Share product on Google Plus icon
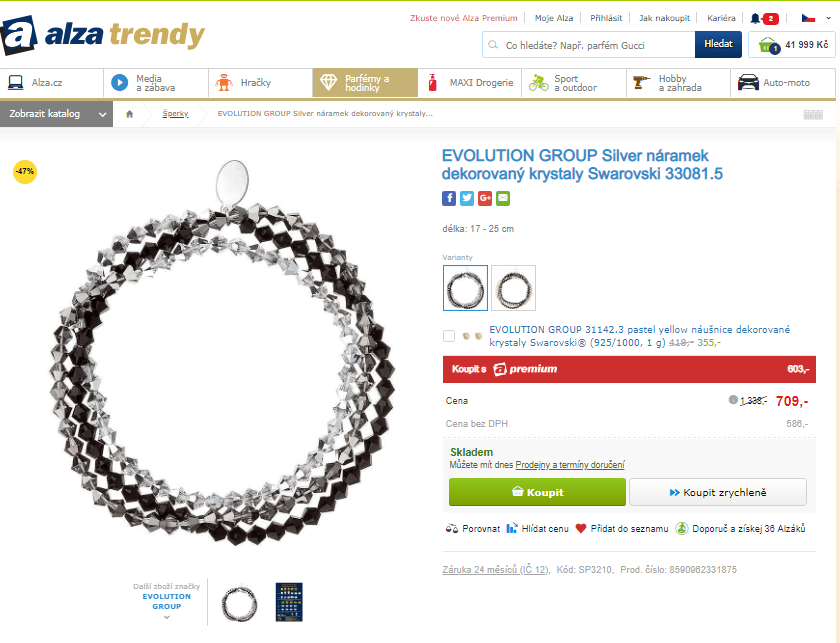This screenshot has width=840, height=643. point(485,198)
